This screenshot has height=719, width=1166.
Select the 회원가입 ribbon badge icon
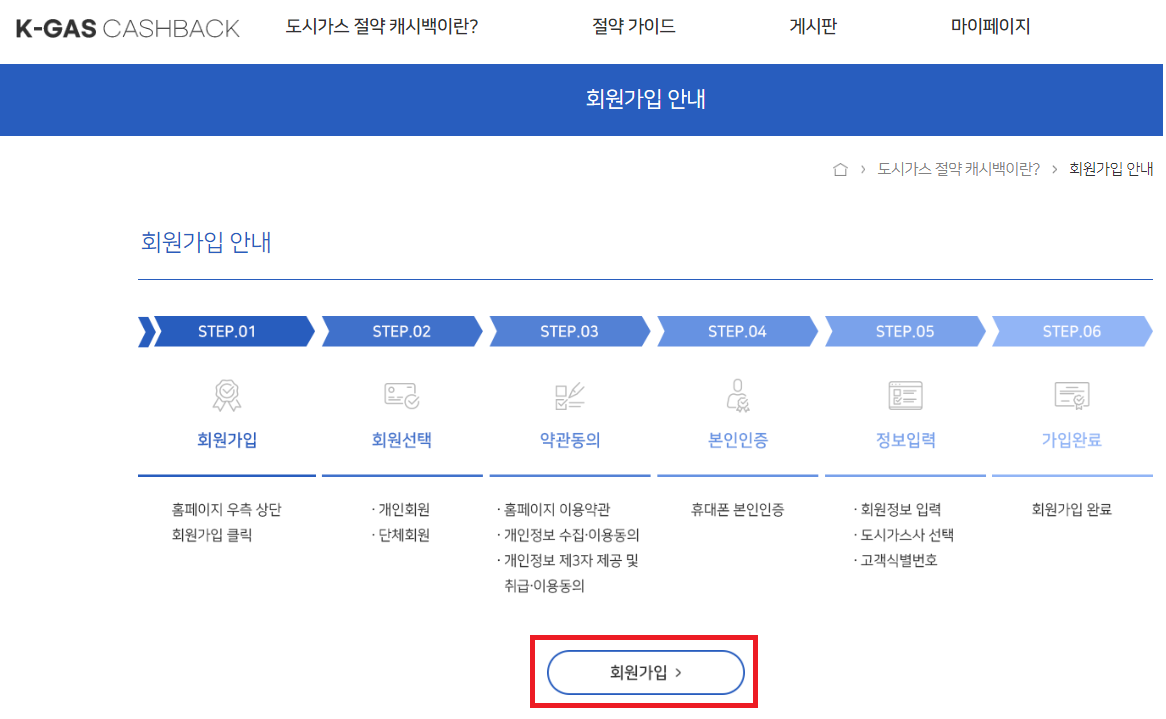tap(226, 394)
